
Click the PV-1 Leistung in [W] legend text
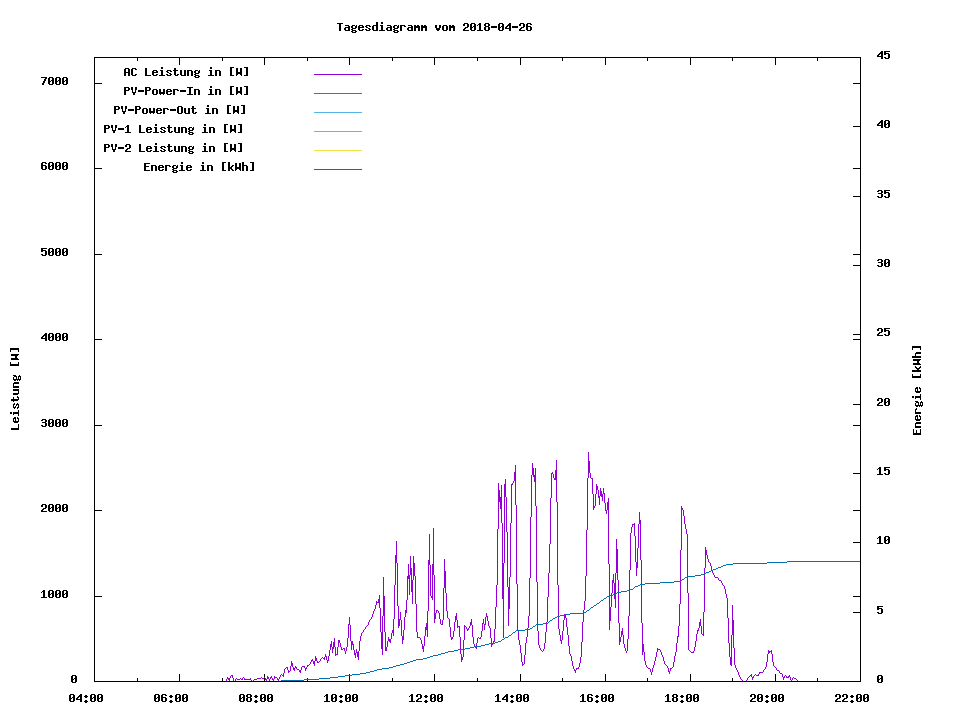click(173, 129)
